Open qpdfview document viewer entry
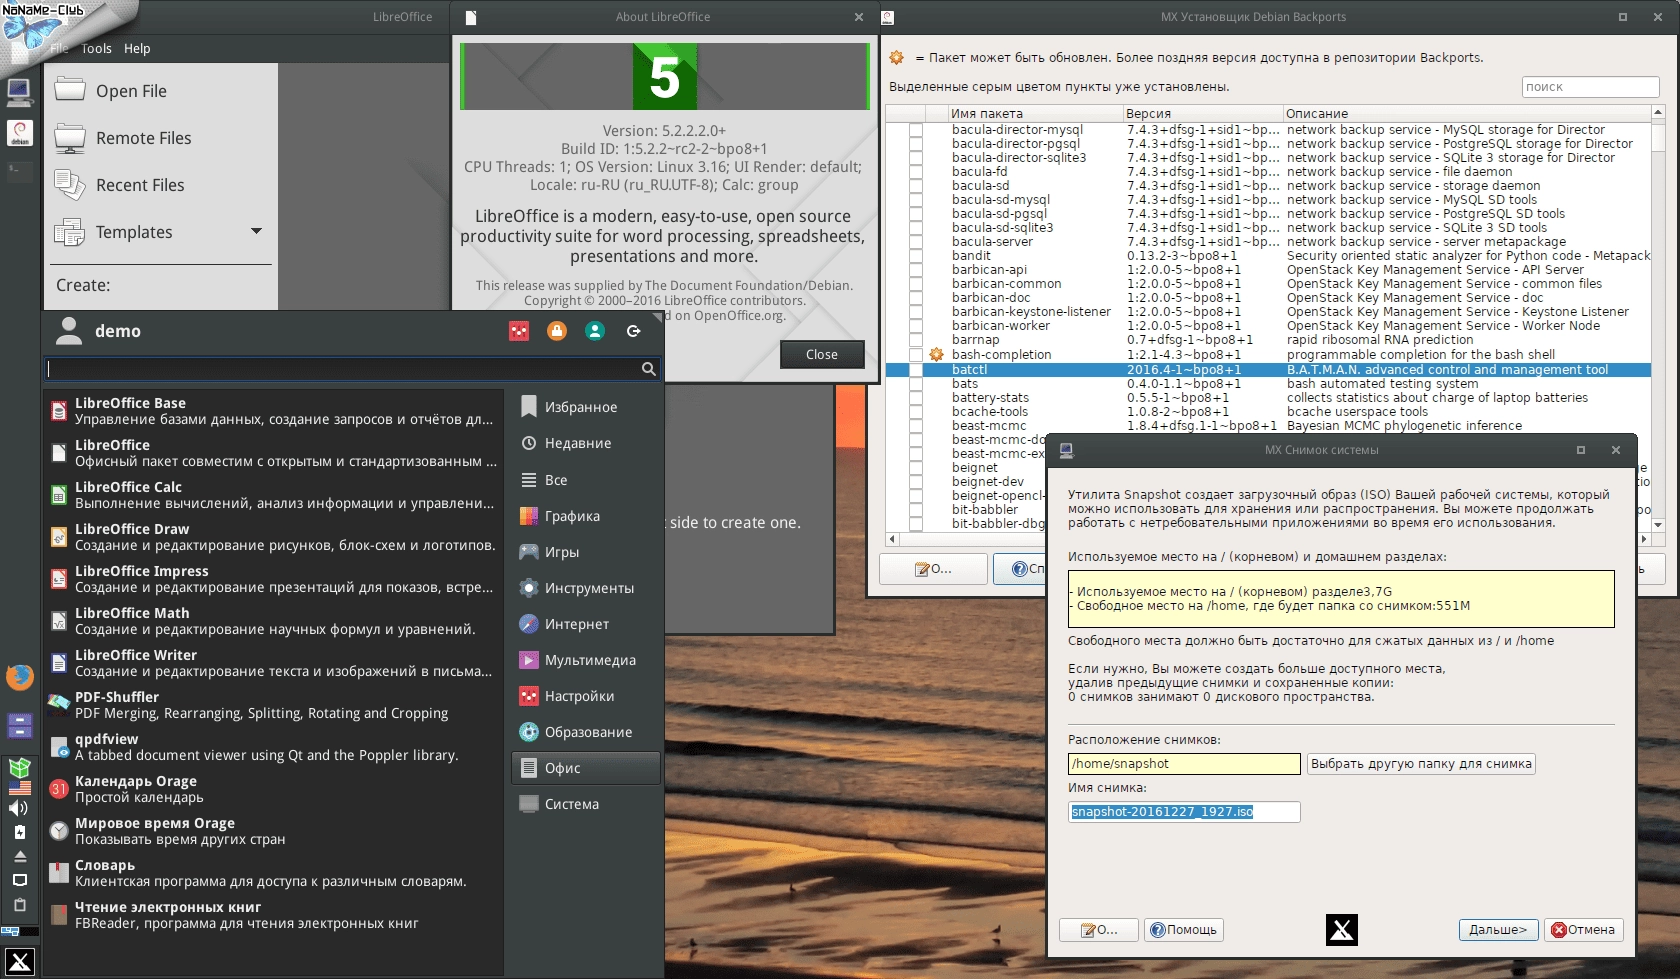This screenshot has width=1680, height=979. (272, 747)
